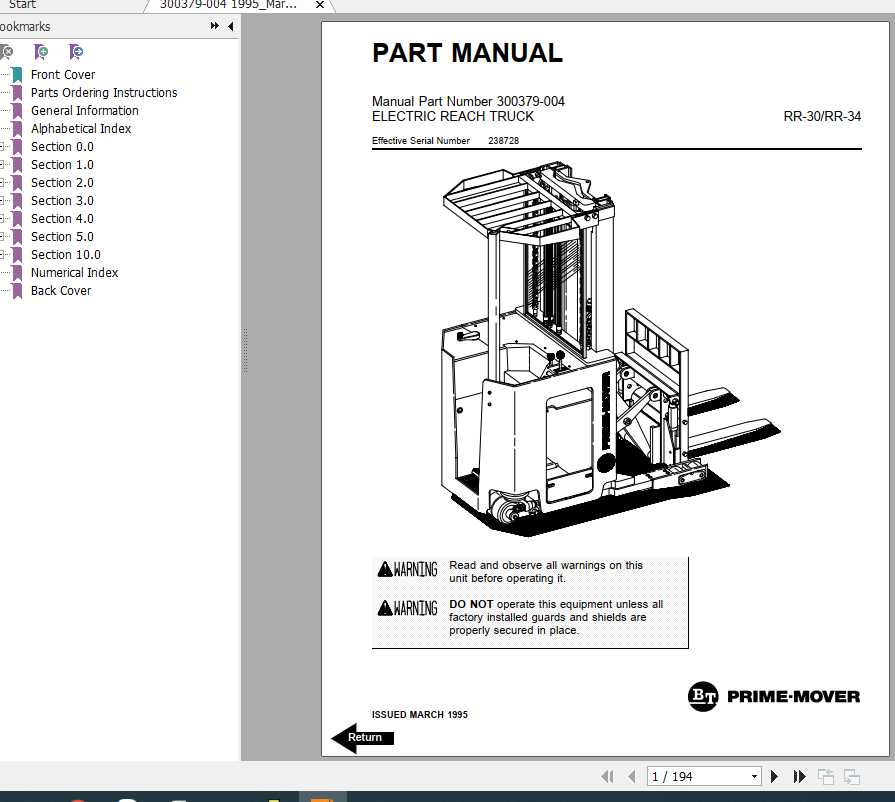
Task: Go to the previous page
Action: click(x=632, y=776)
